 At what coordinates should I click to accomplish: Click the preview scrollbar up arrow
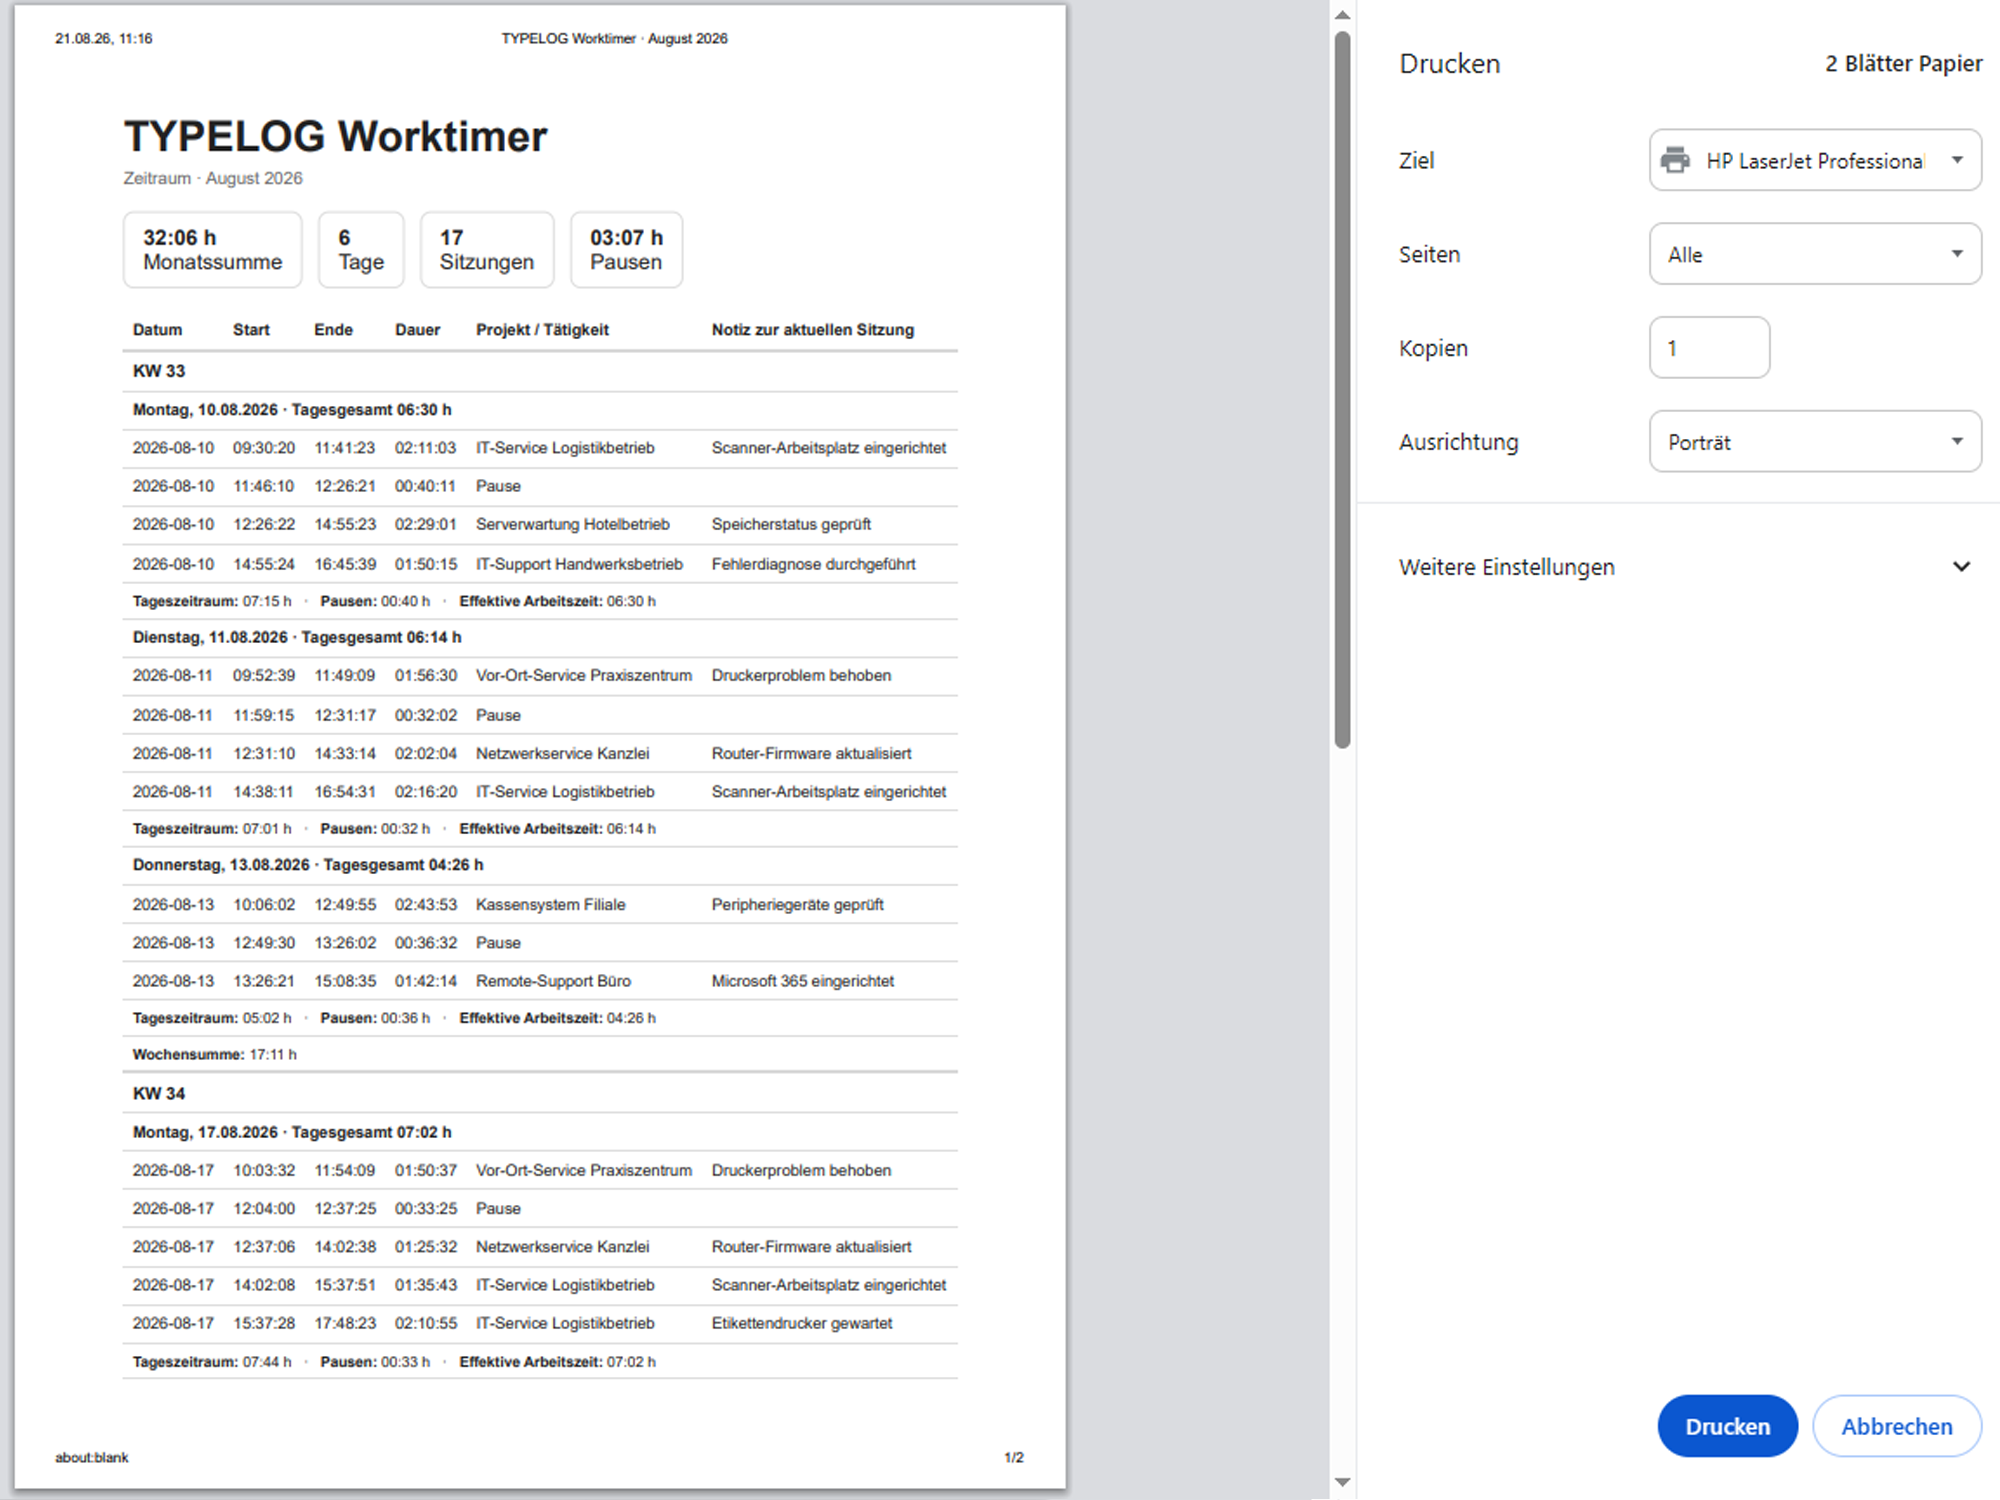tap(1342, 15)
